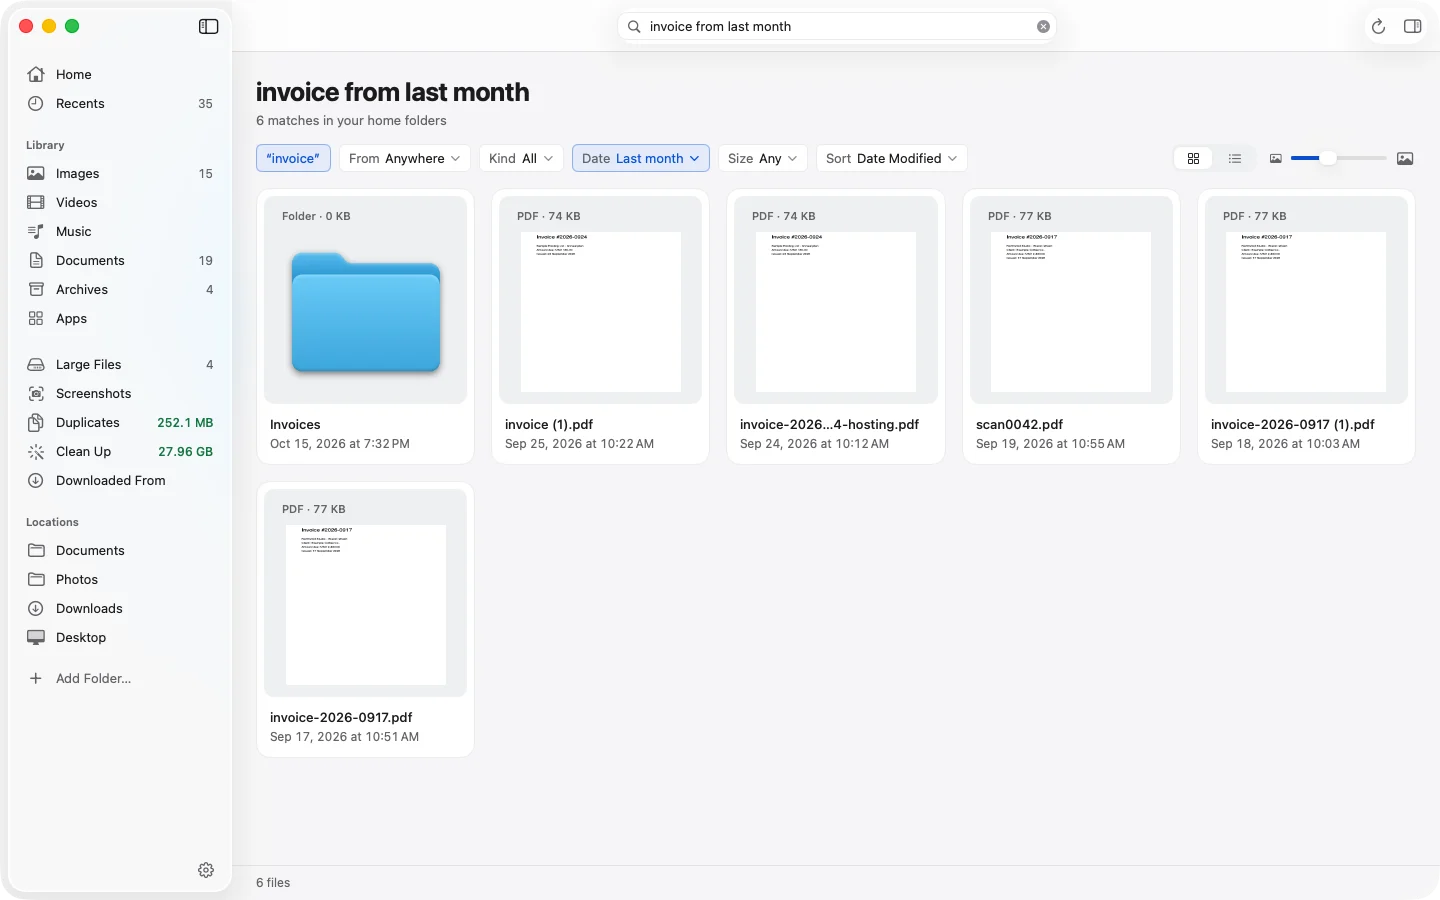
Task: Click the date Sep 25, 2026 at 10:22 AM
Action: pos(579,444)
